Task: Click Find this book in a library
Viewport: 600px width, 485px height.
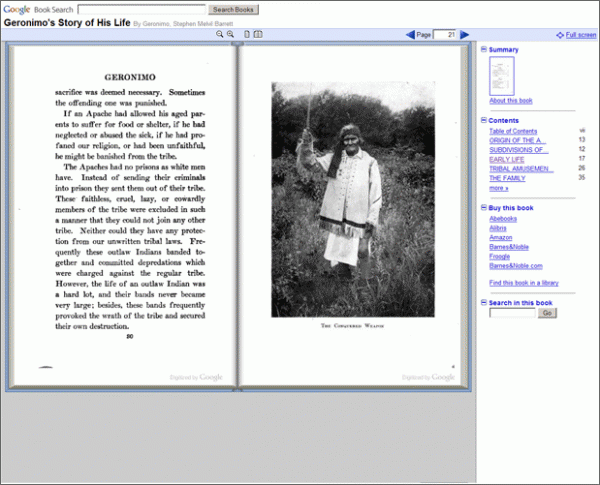Action: click(x=524, y=284)
